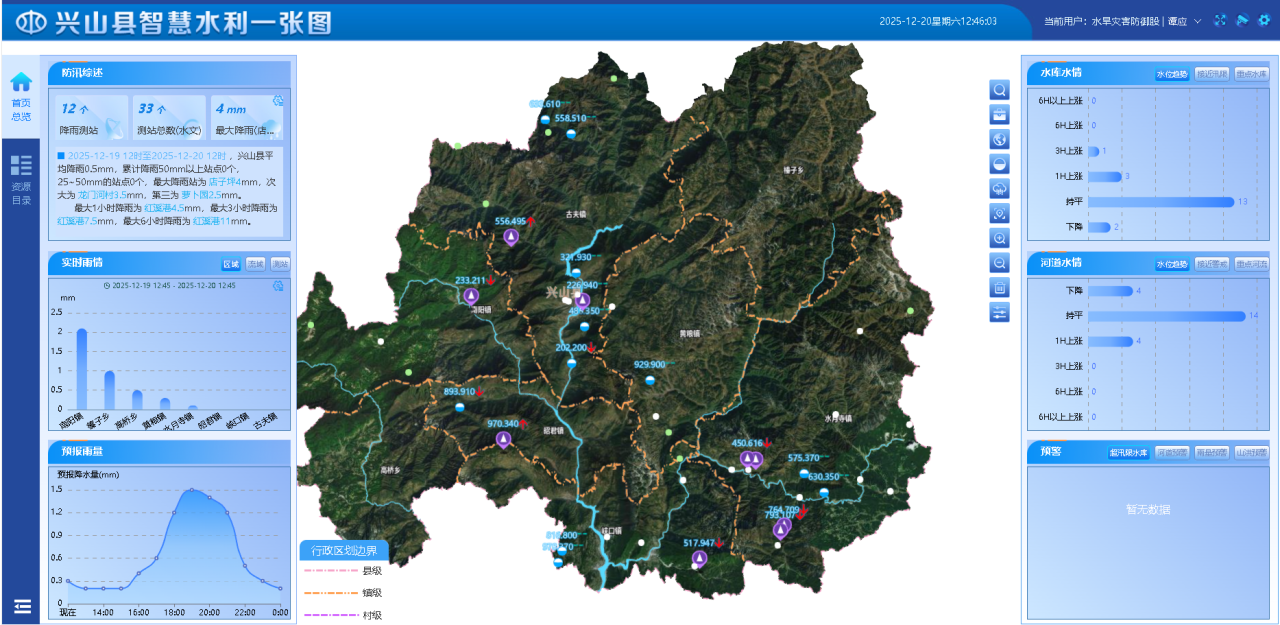Zoom out using the map toolbar

tap(999, 263)
